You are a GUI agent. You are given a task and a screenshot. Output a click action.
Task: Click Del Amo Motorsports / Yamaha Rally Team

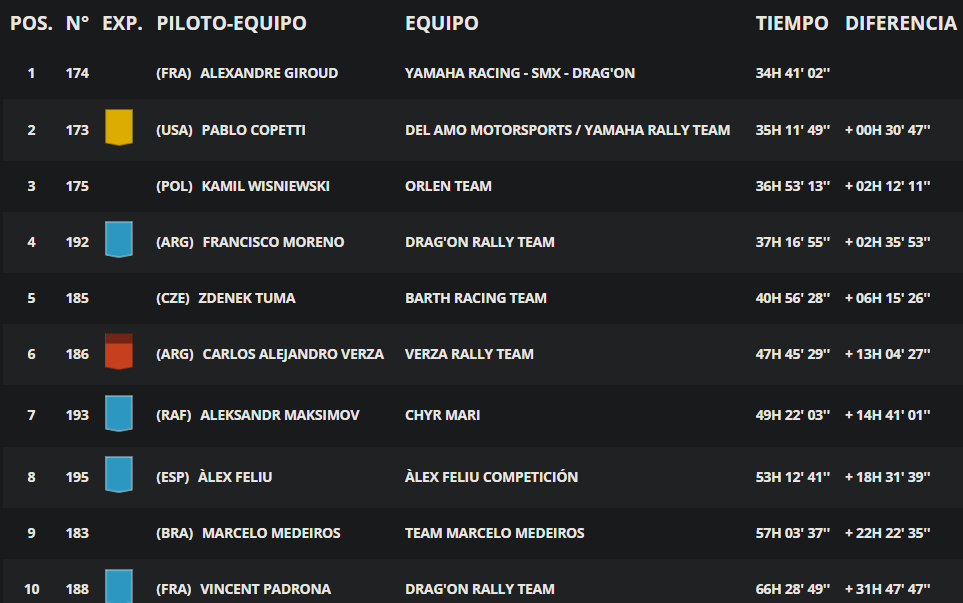(x=567, y=130)
